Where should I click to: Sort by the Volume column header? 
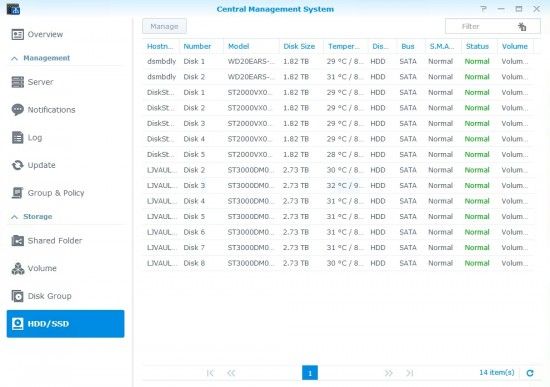[515, 46]
